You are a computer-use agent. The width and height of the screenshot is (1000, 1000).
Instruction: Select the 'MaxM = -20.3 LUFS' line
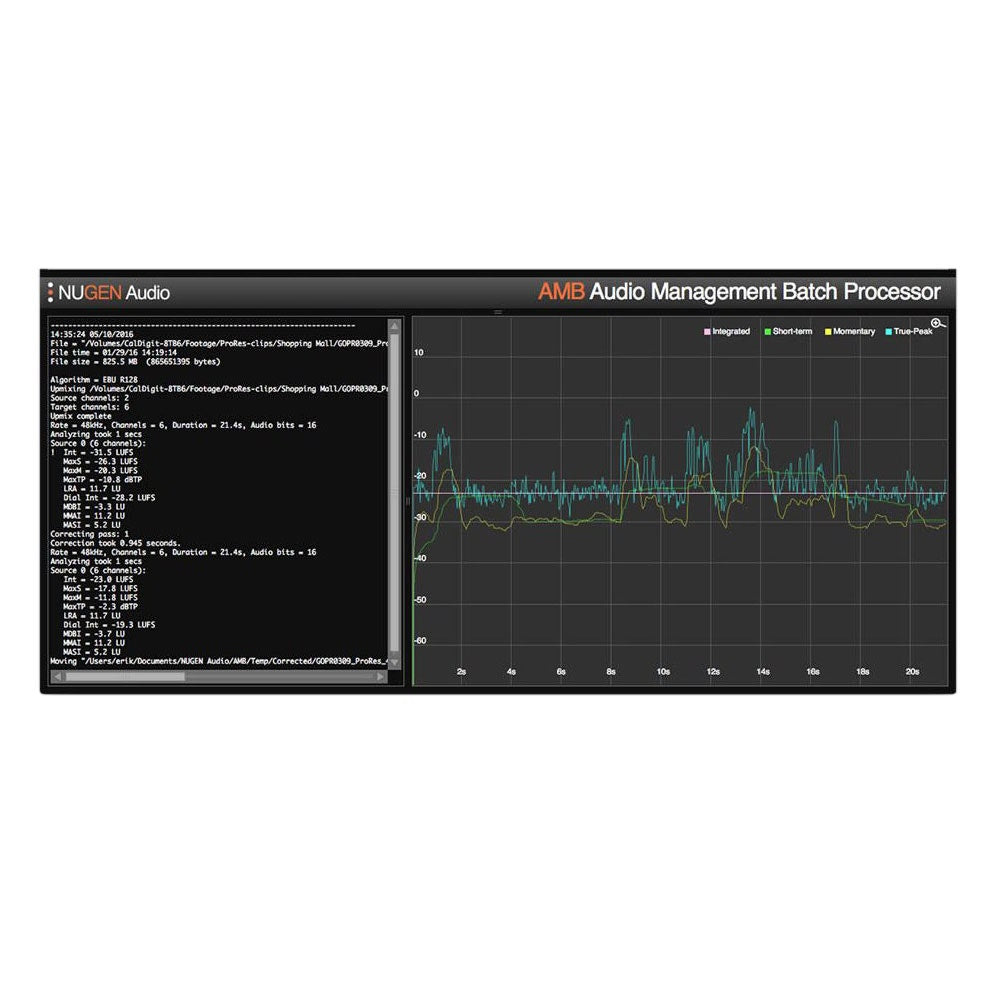point(100,470)
